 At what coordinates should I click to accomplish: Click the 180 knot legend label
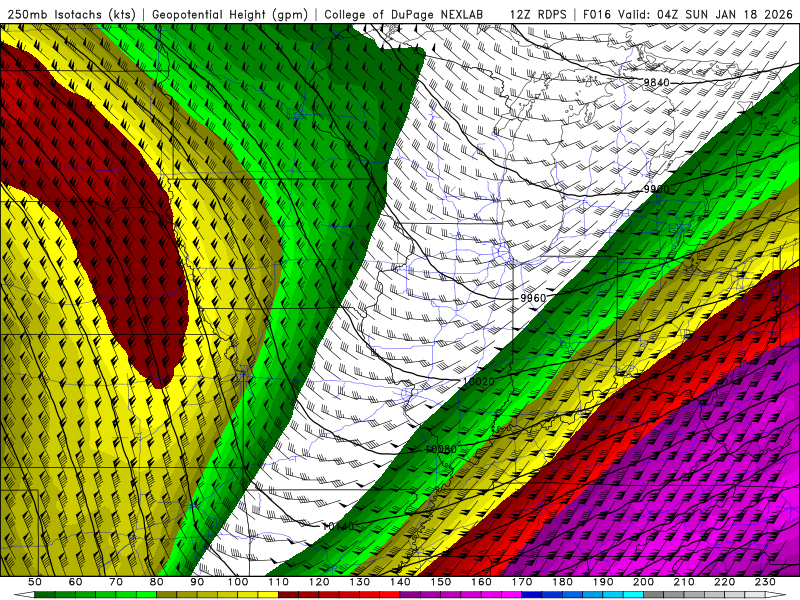(563, 582)
